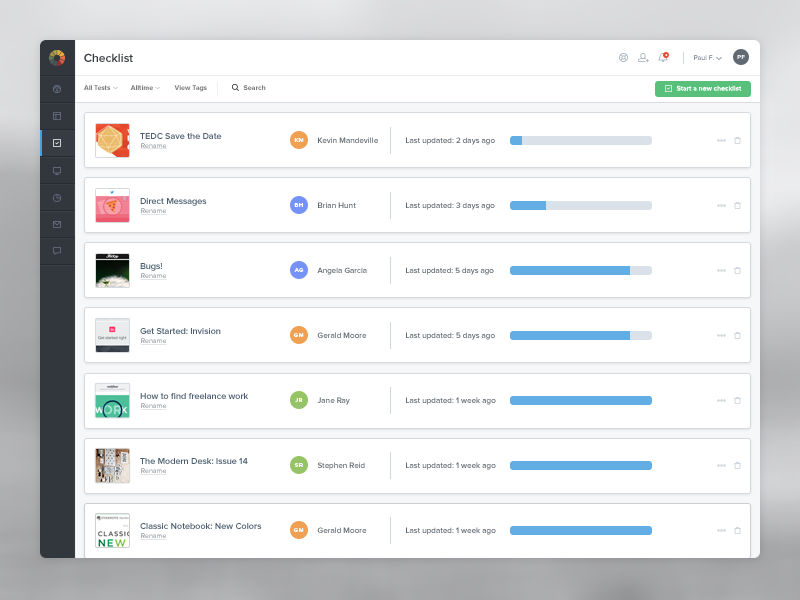Open the How to find freelance work thumbnail
Image resolution: width=800 pixels, height=600 pixels.
(112, 400)
